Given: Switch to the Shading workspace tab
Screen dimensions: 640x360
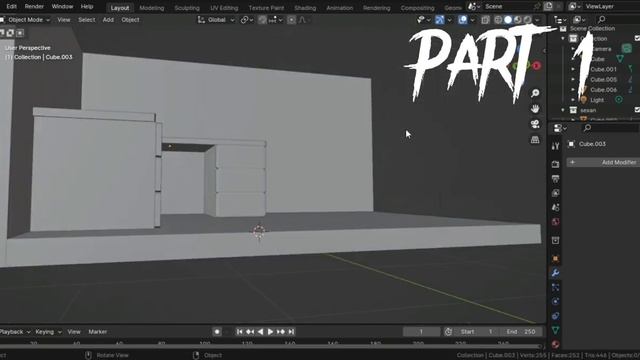Looking at the screenshot, I should tap(305, 8).
